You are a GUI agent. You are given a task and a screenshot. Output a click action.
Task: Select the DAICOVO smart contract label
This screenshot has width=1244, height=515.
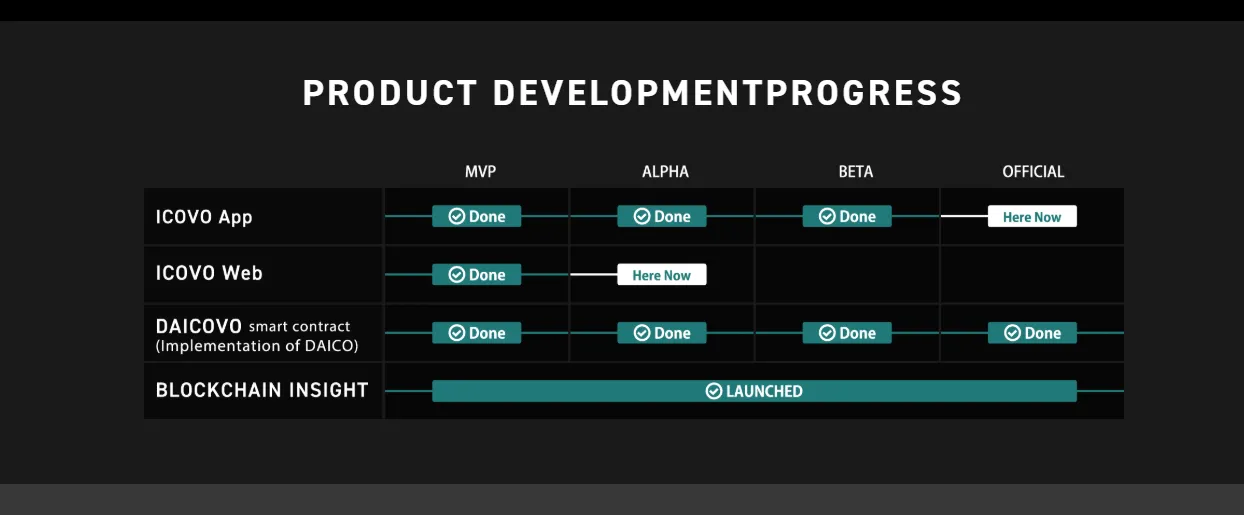pos(253,326)
